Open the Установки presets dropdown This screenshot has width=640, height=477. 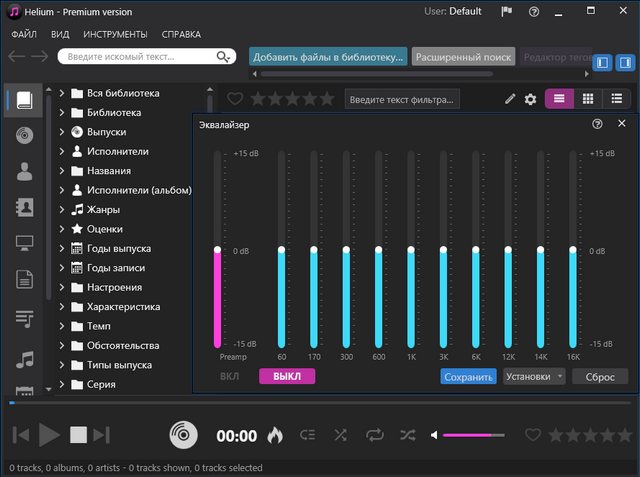click(x=534, y=377)
